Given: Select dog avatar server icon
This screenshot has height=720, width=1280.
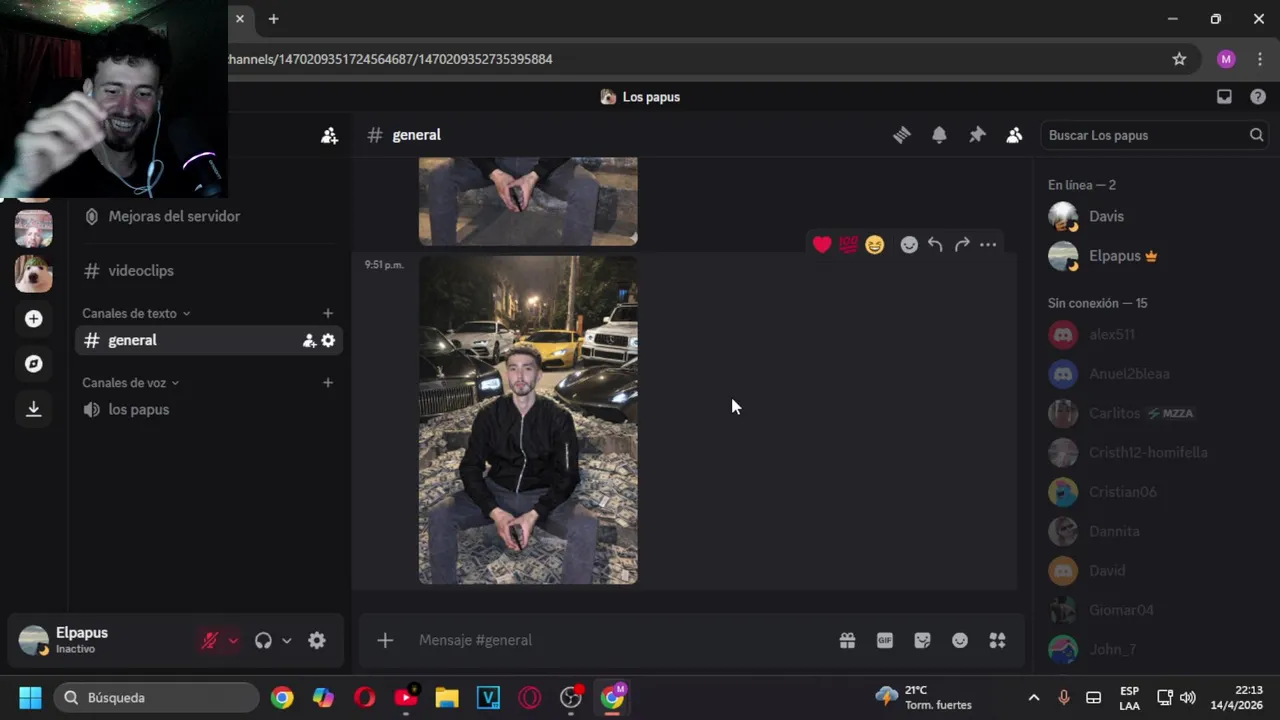Looking at the screenshot, I should tap(34, 273).
